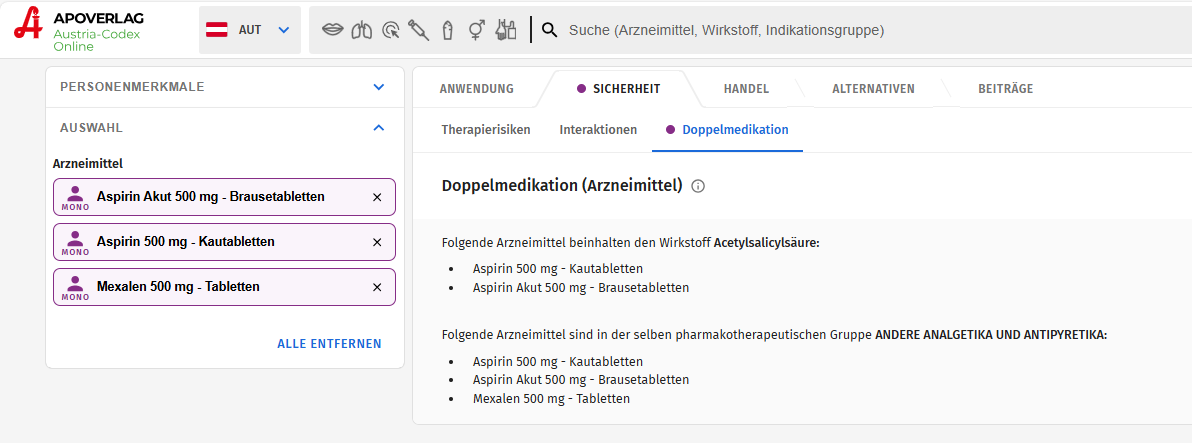The height and width of the screenshot is (443, 1192).
Task: Click Aspirin Akut 500 mg under Acetylsalicylsäure
Action: pyautogui.click(x=581, y=288)
